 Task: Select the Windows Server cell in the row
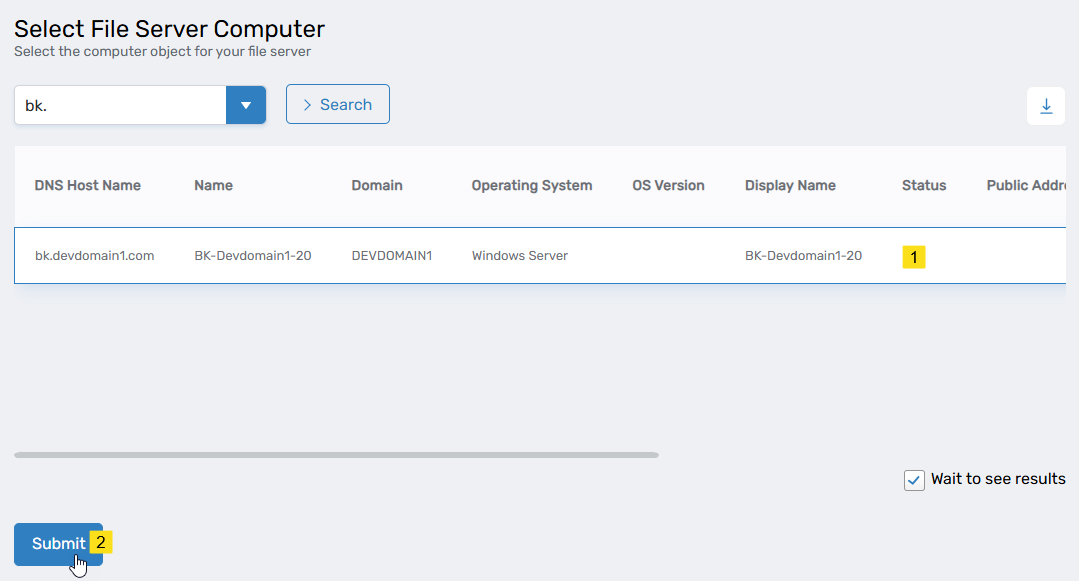tap(520, 256)
